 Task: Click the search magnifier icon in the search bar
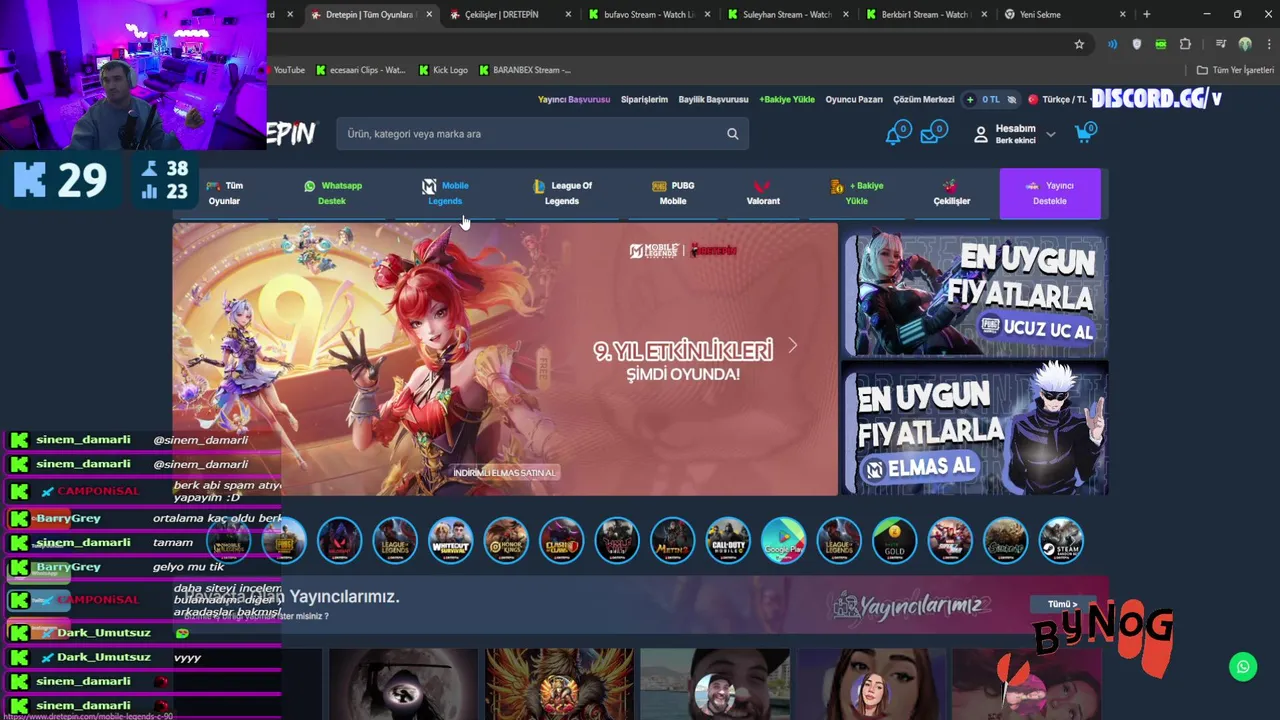click(732, 134)
